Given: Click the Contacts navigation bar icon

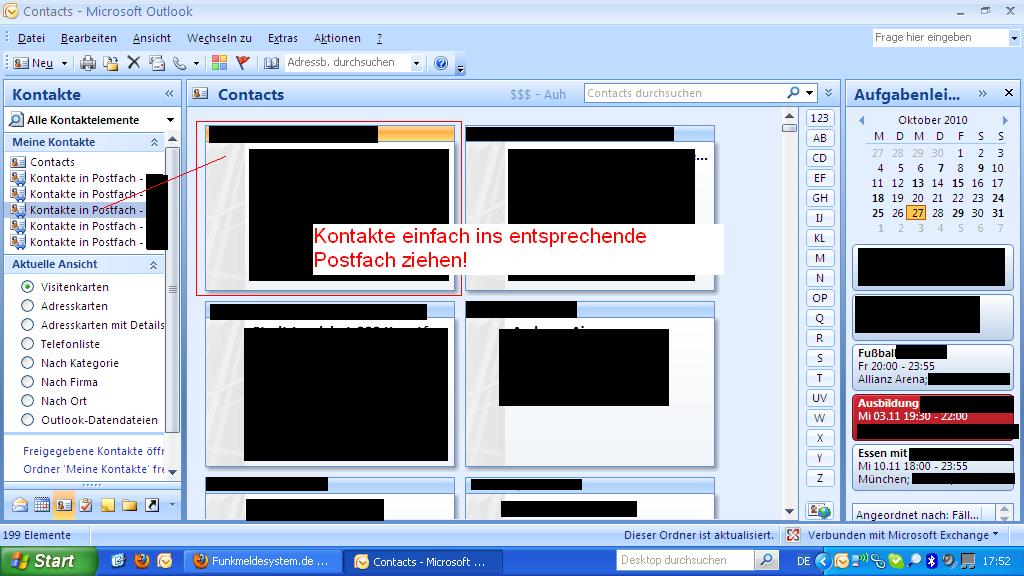Looking at the screenshot, I should coord(64,505).
